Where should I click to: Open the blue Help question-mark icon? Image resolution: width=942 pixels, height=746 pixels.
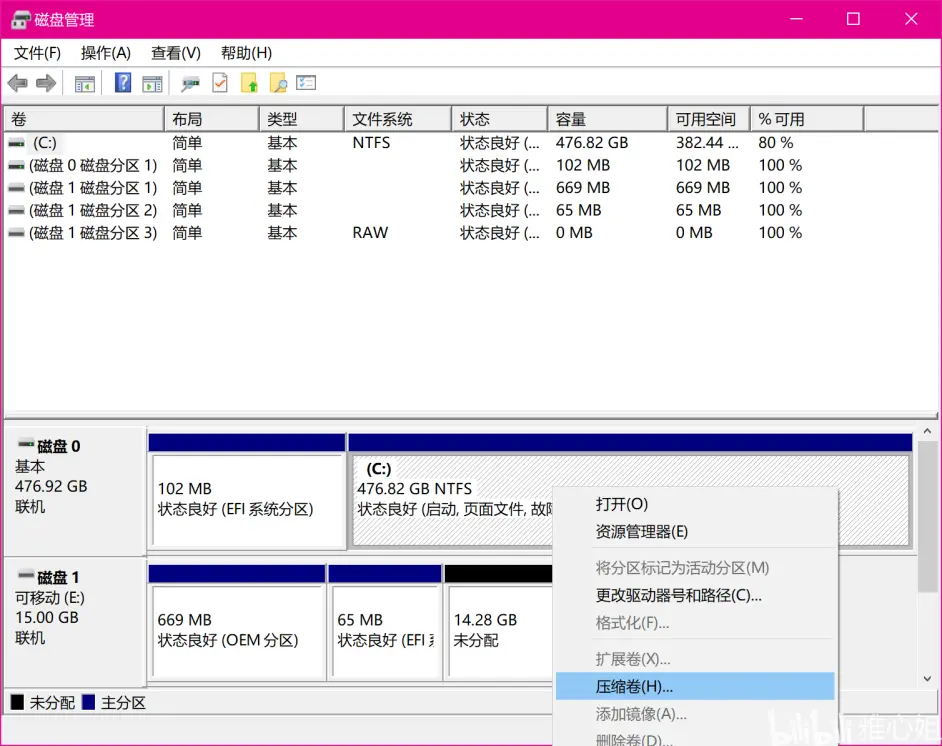(x=123, y=82)
